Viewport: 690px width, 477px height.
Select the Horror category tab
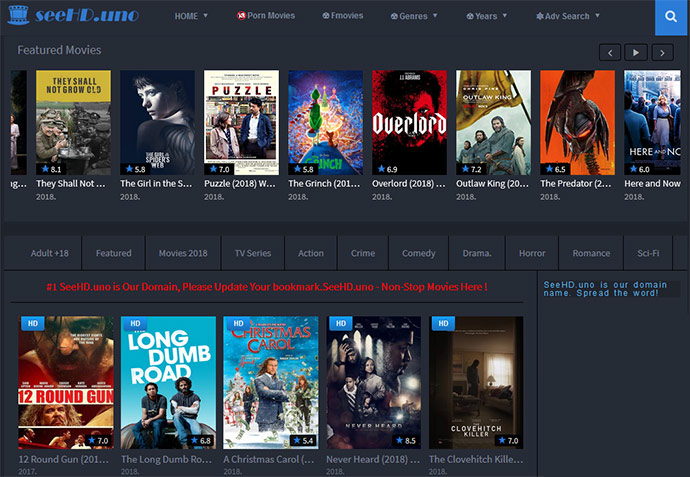point(532,253)
